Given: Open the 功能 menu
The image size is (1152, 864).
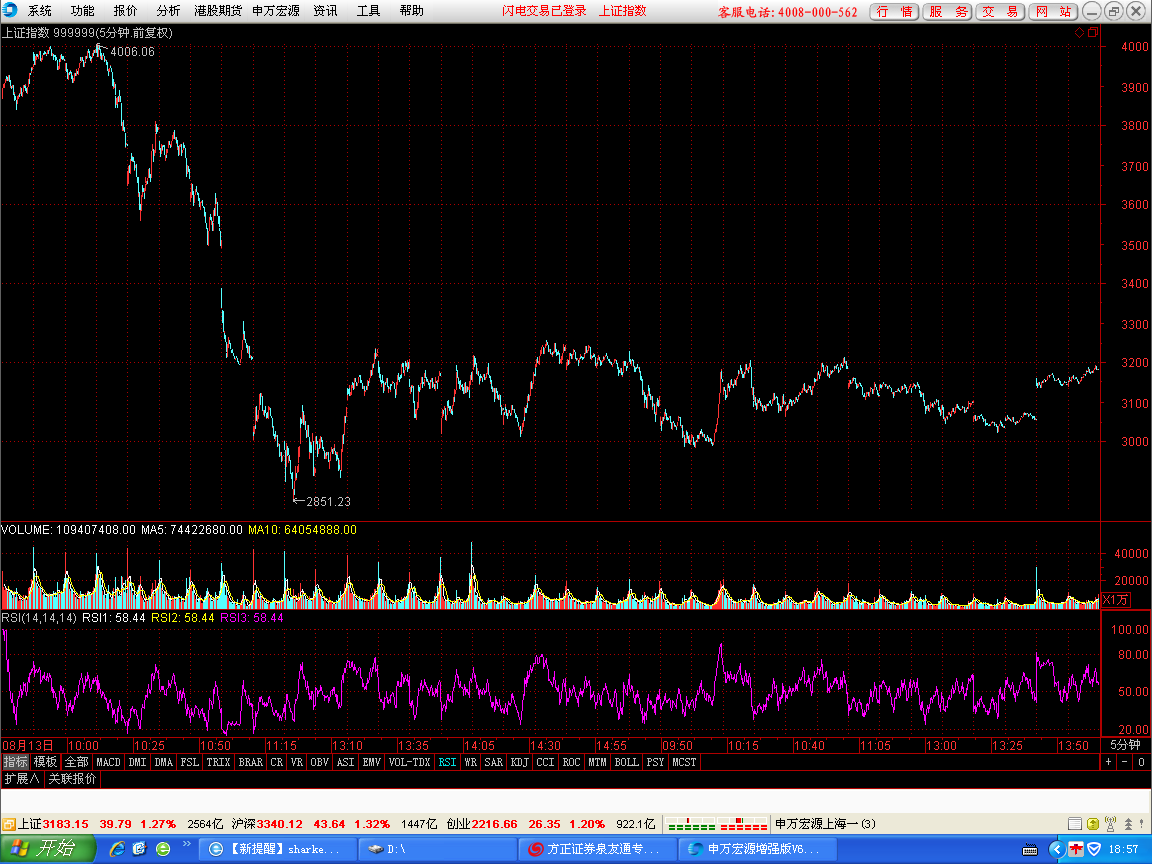Looking at the screenshot, I should click(82, 11).
